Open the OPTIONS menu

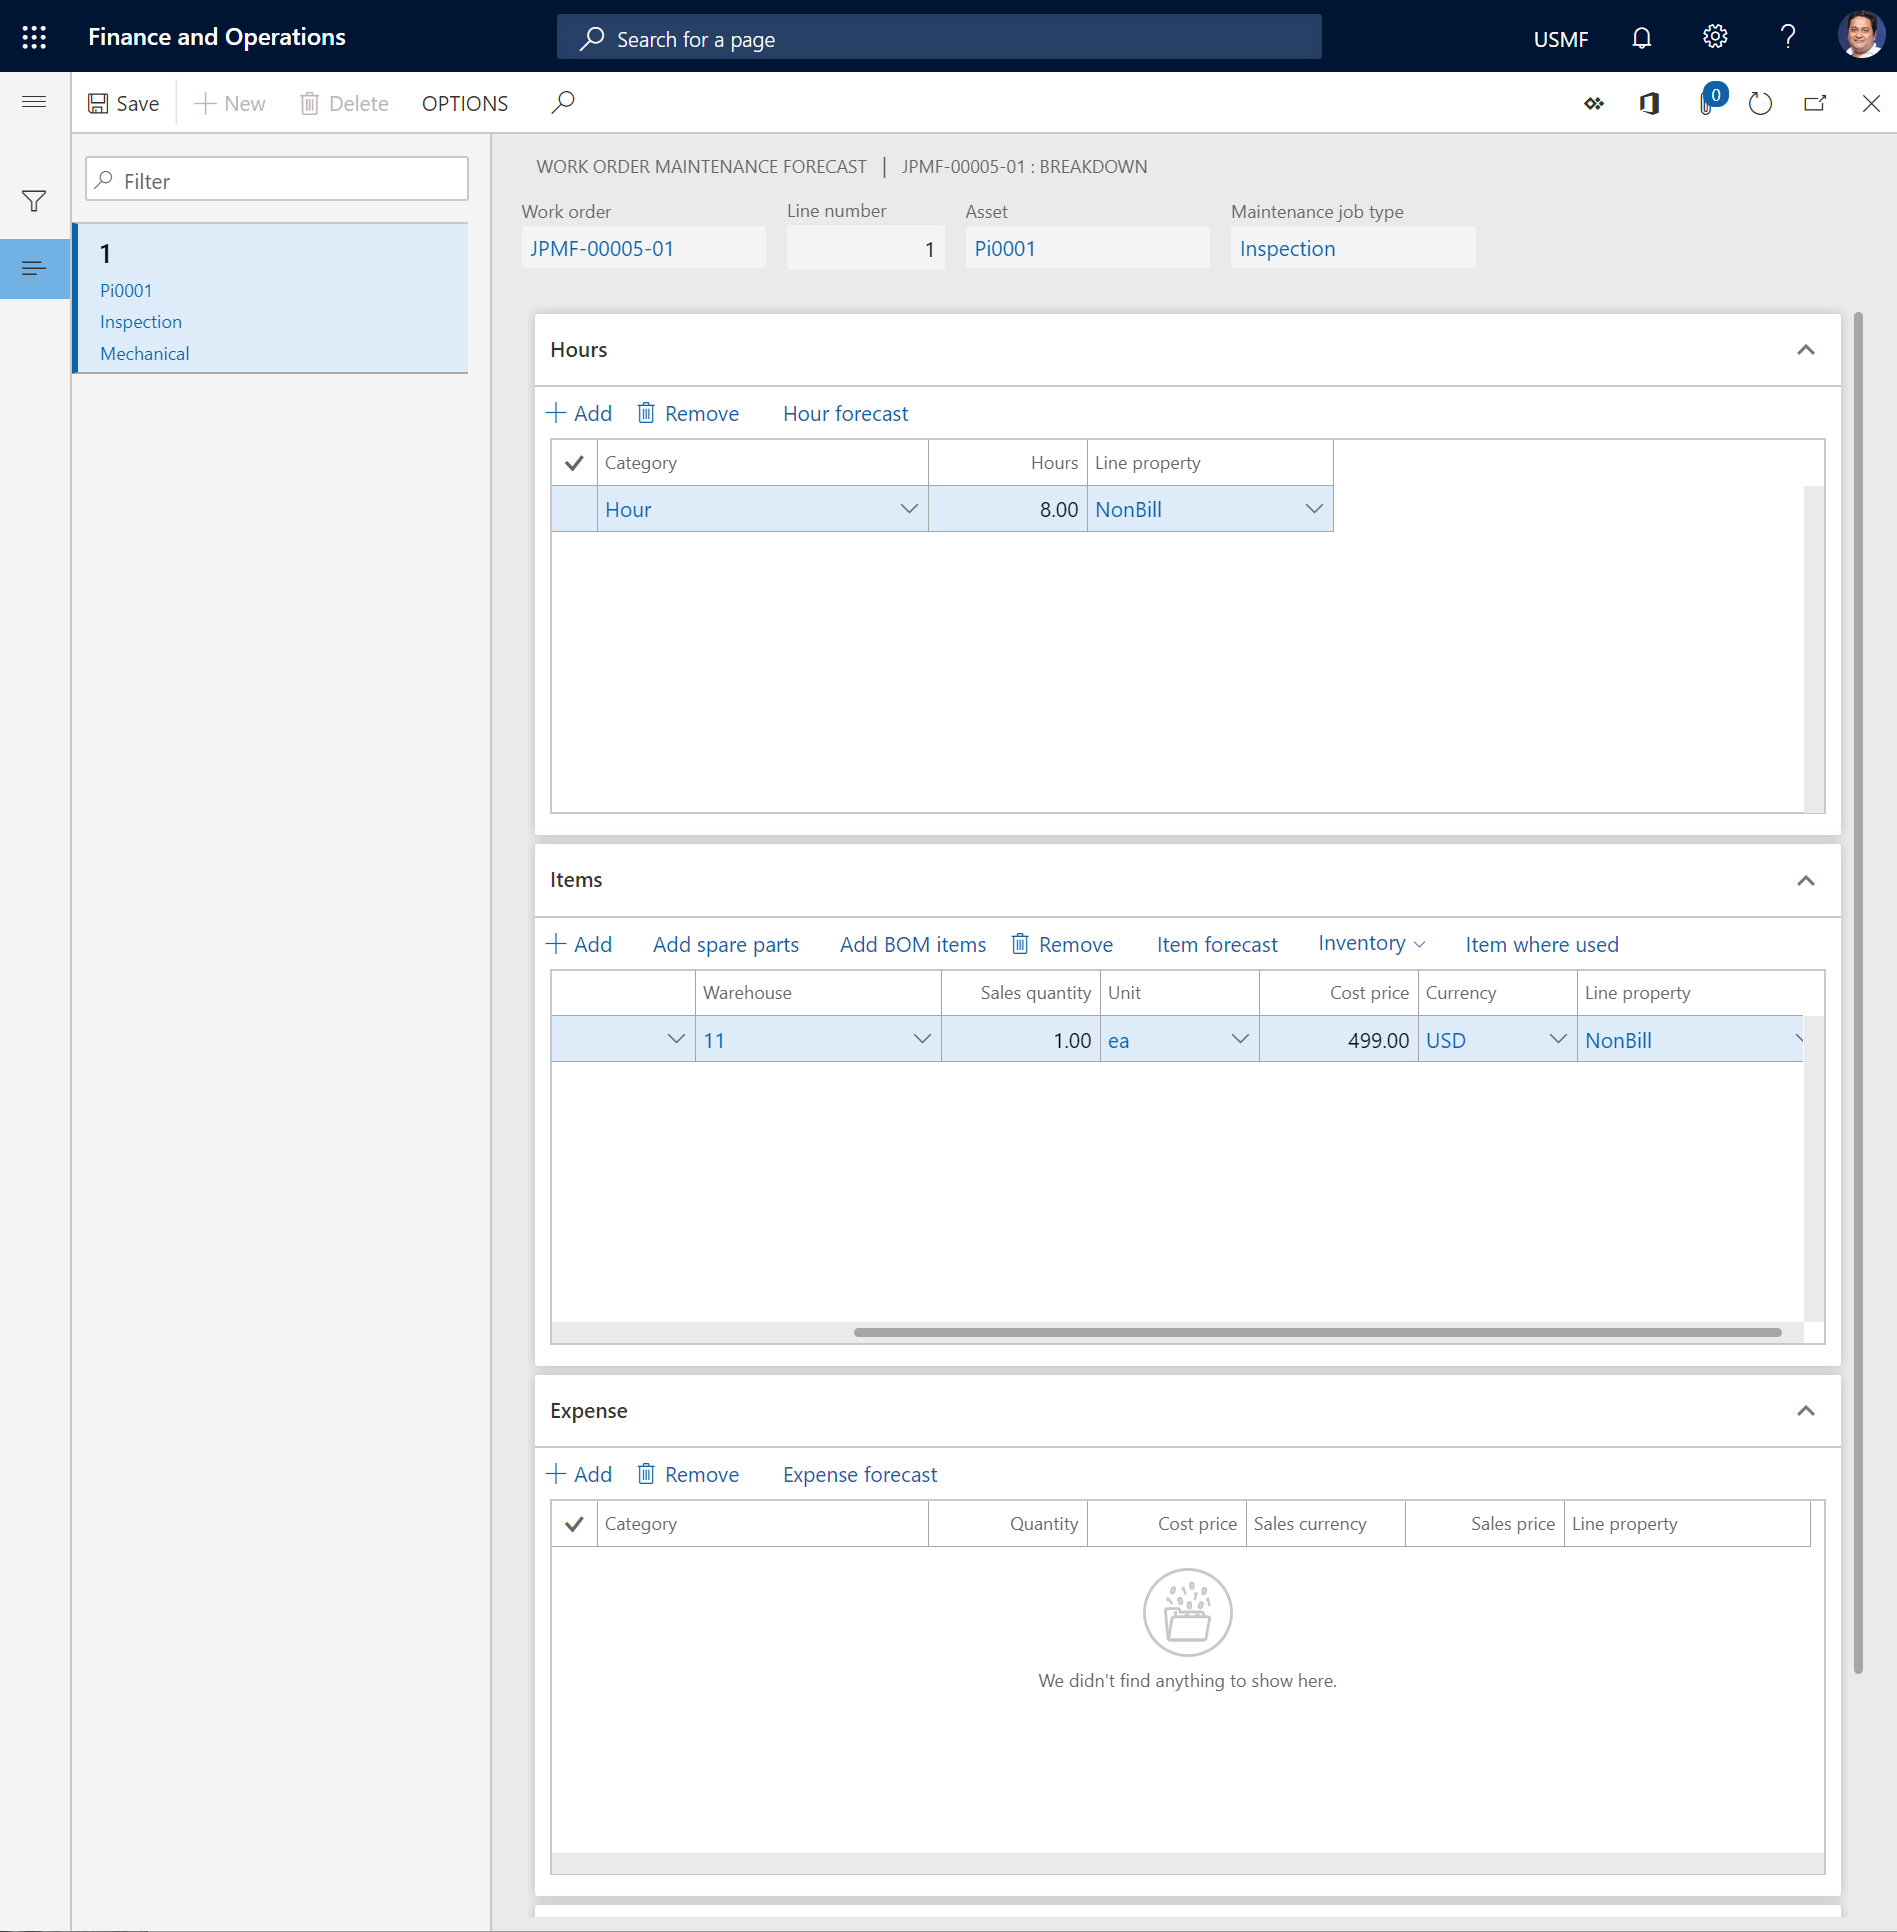[464, 103]
